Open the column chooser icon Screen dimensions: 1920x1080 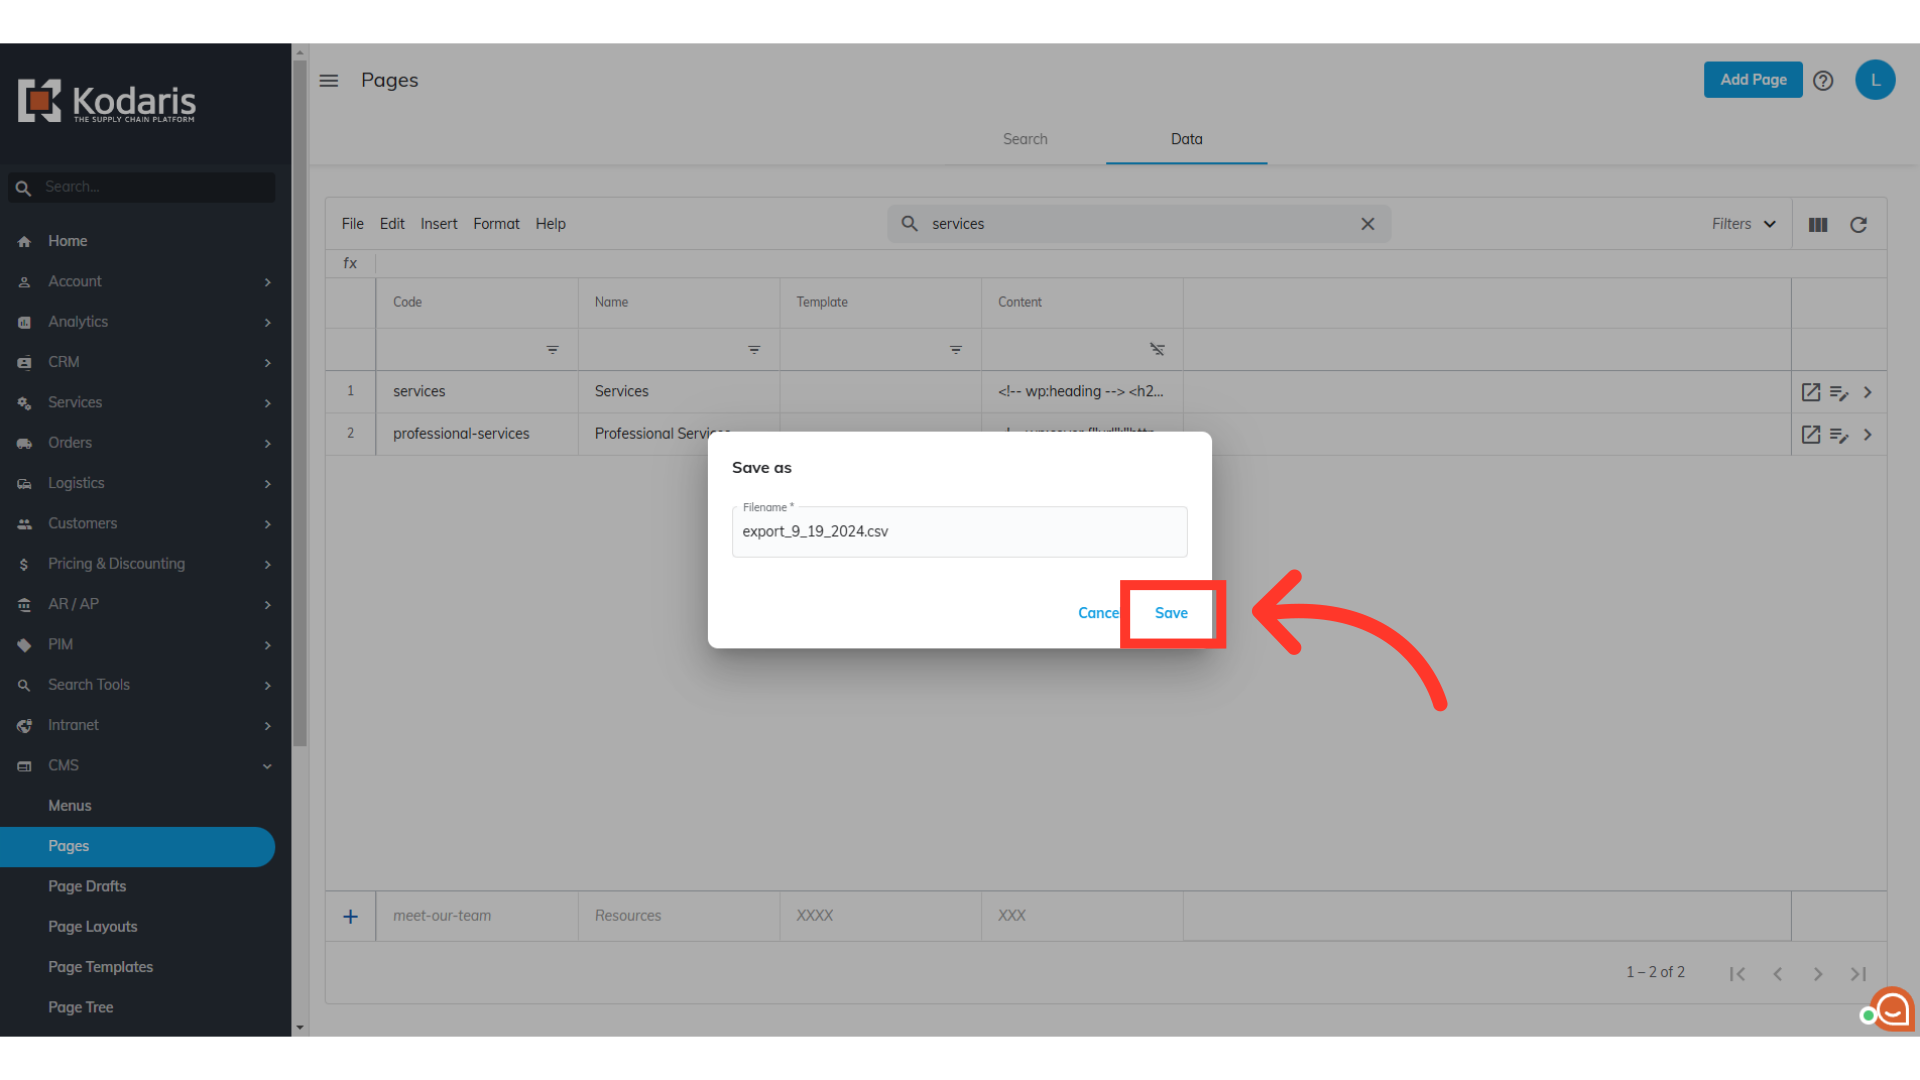(1818, 224)
